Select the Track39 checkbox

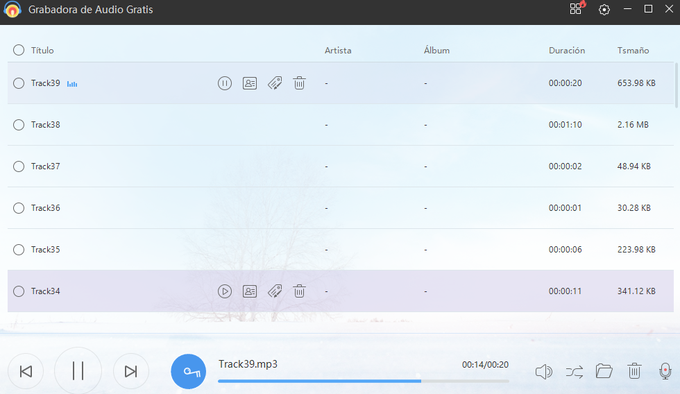click(19, 83)
